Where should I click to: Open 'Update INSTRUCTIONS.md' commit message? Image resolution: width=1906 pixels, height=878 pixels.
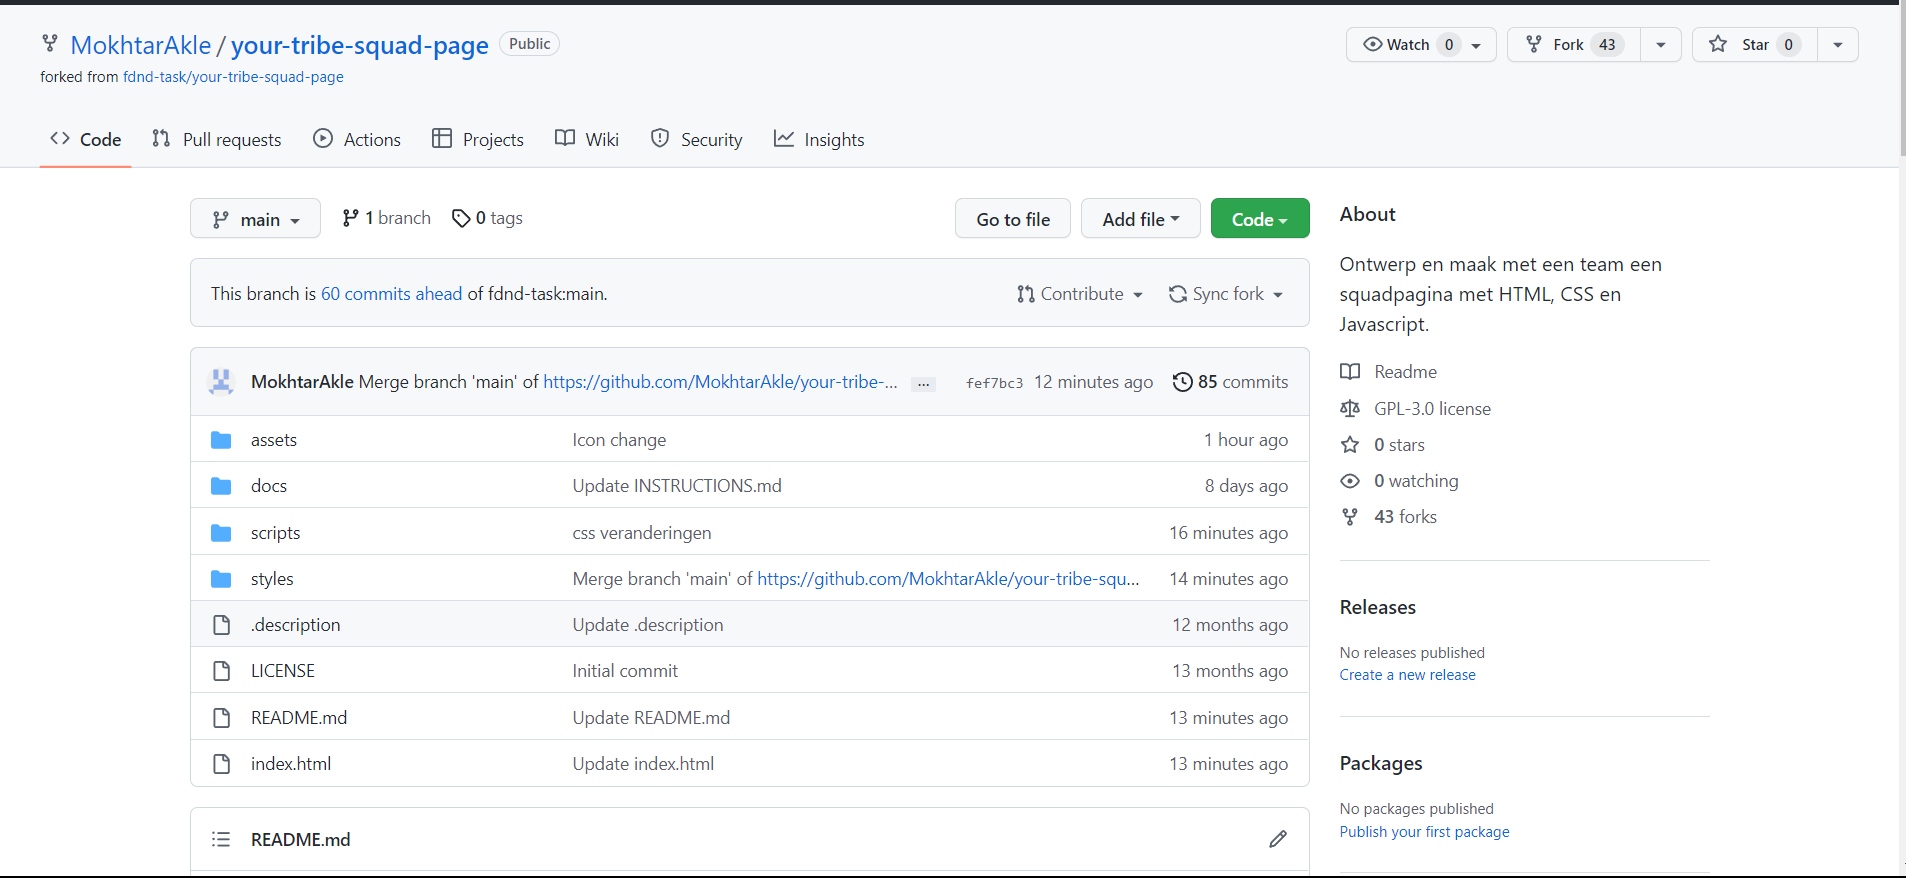click(x=677, y=486)
